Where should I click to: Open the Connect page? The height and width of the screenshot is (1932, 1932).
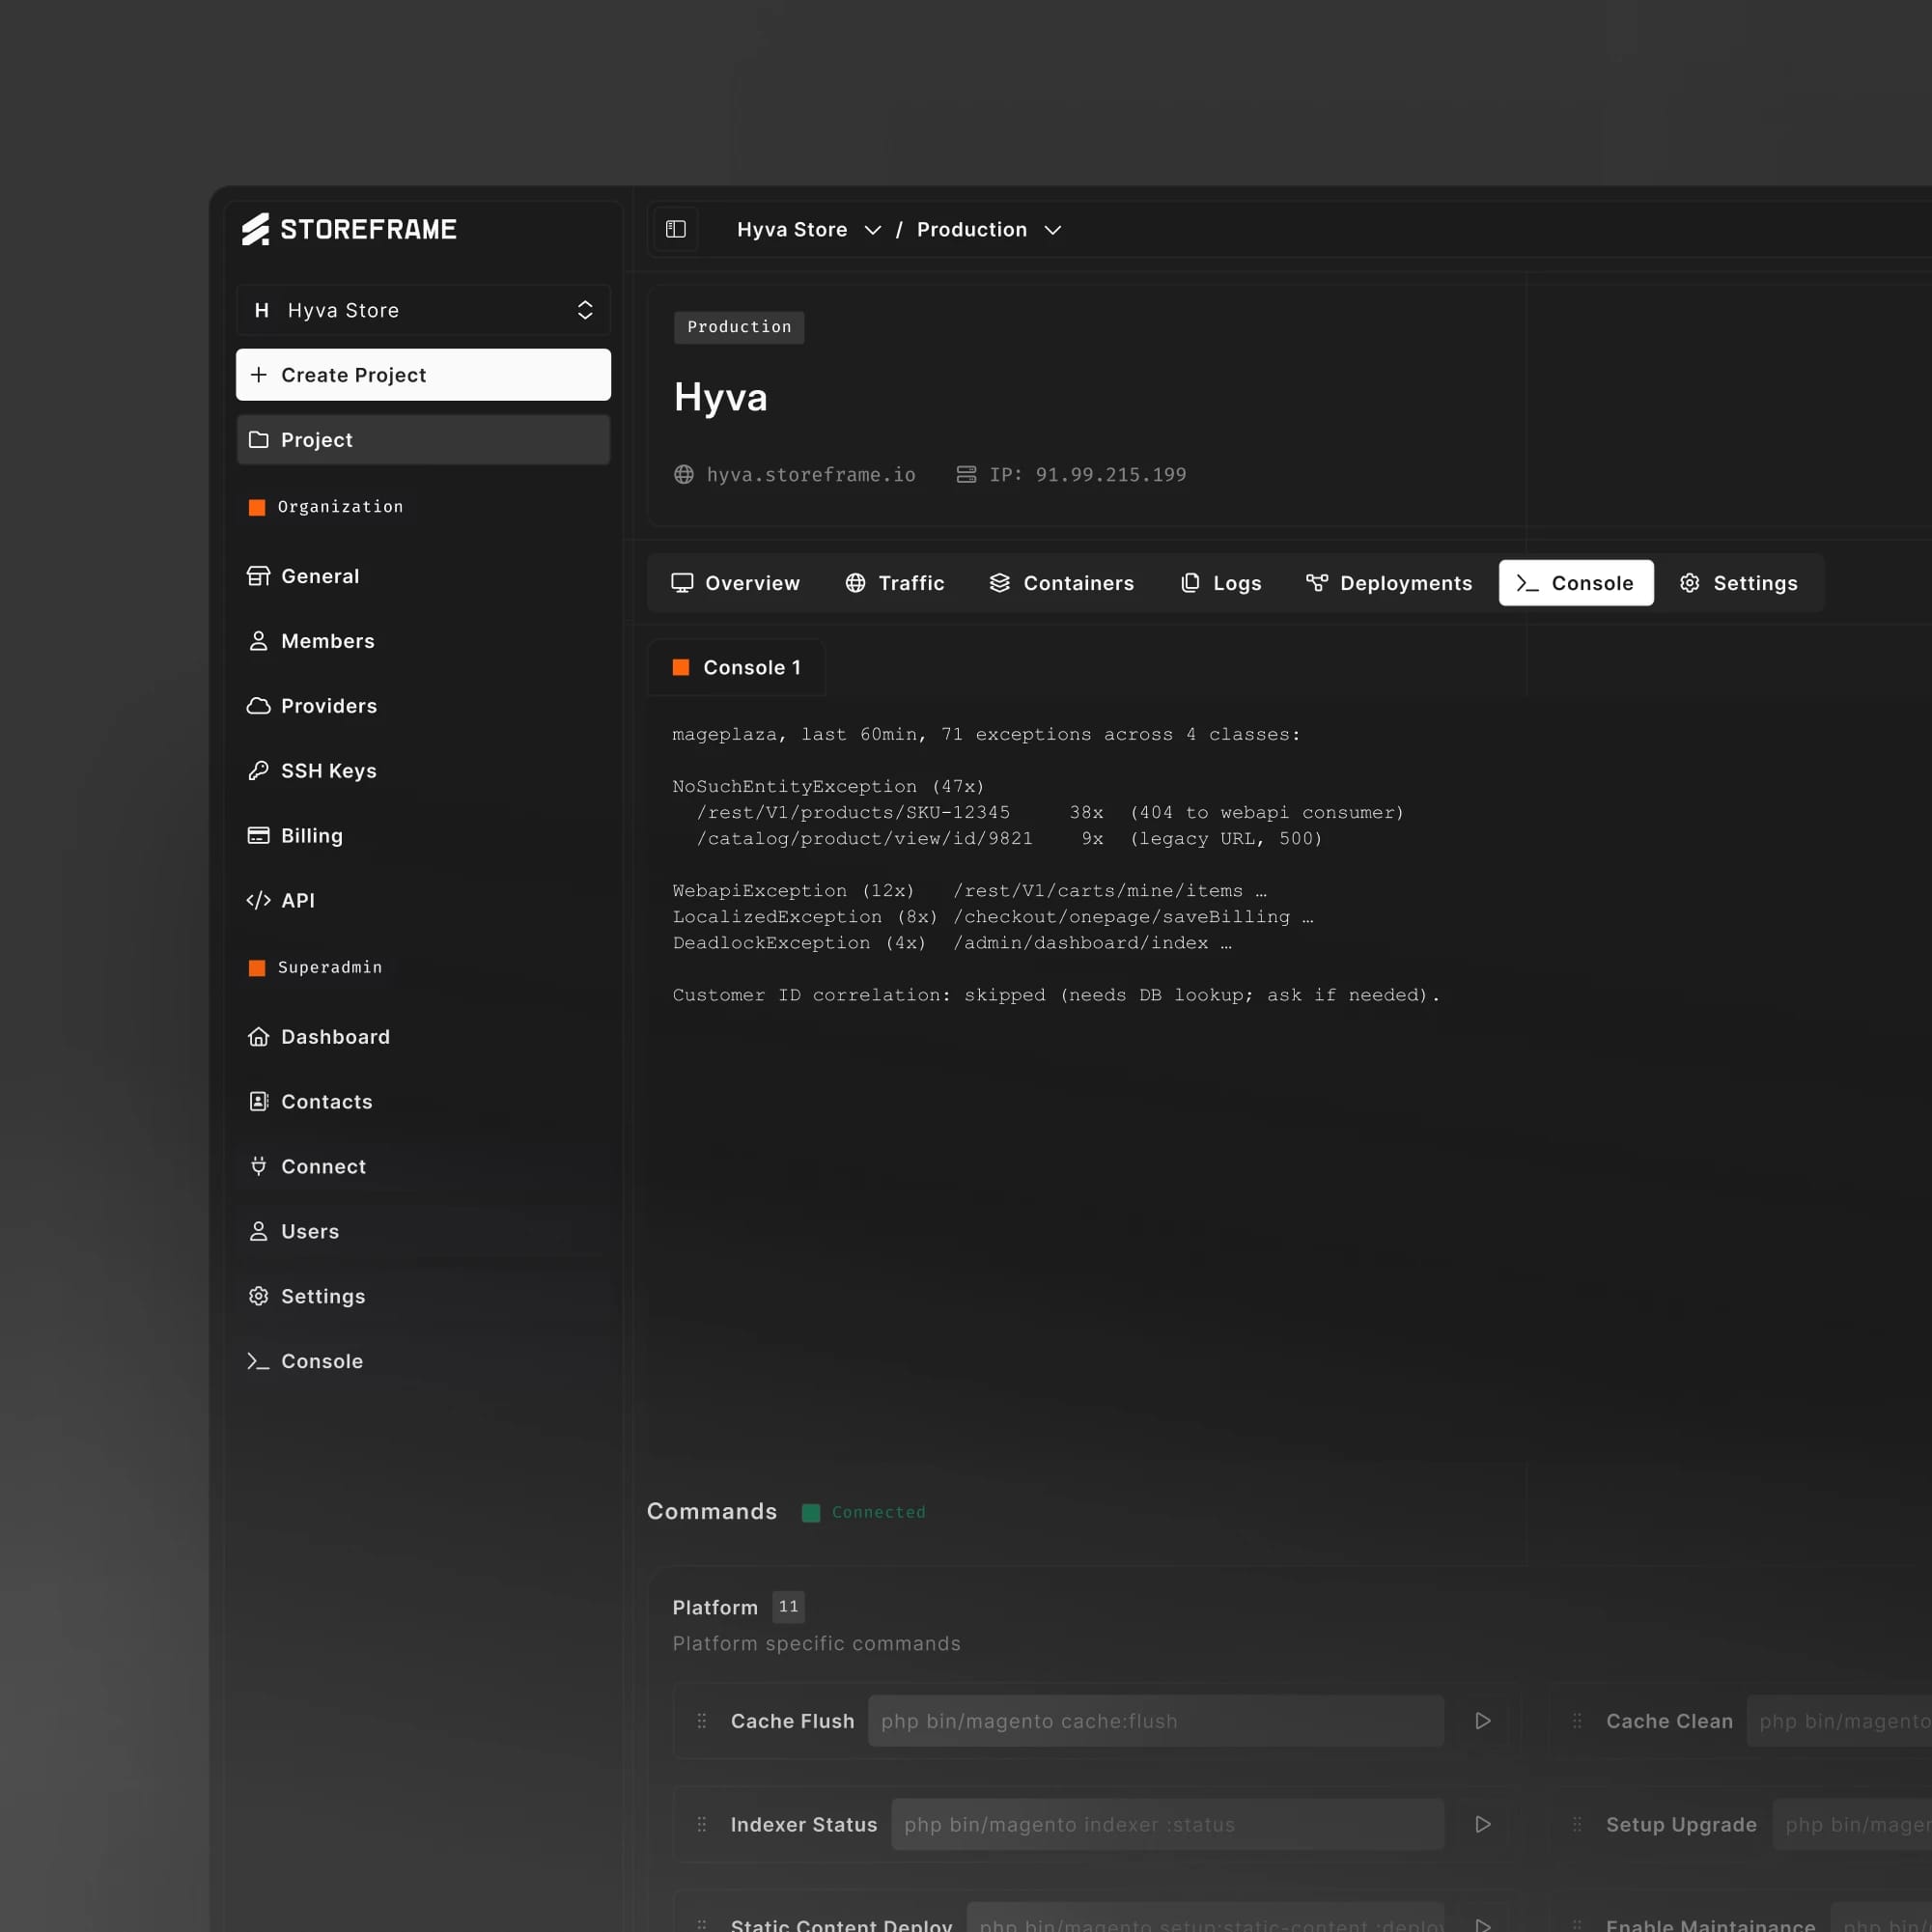[x=306, y=1167]
